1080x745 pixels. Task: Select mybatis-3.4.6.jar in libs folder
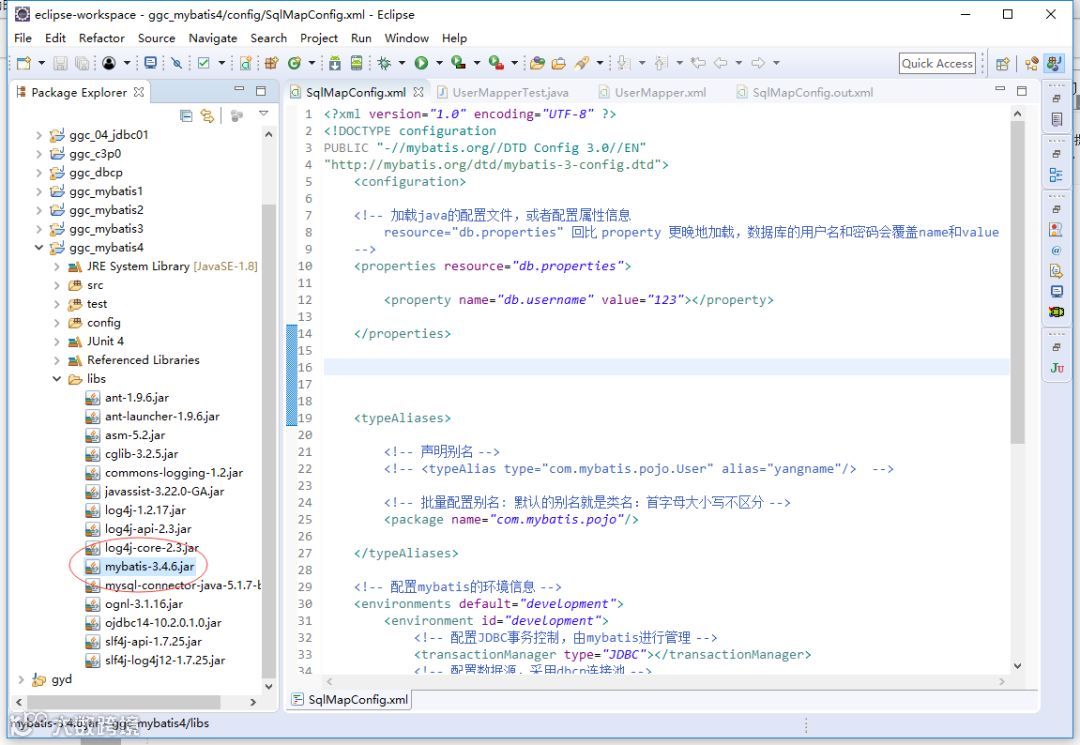click(x=149, y=566)
